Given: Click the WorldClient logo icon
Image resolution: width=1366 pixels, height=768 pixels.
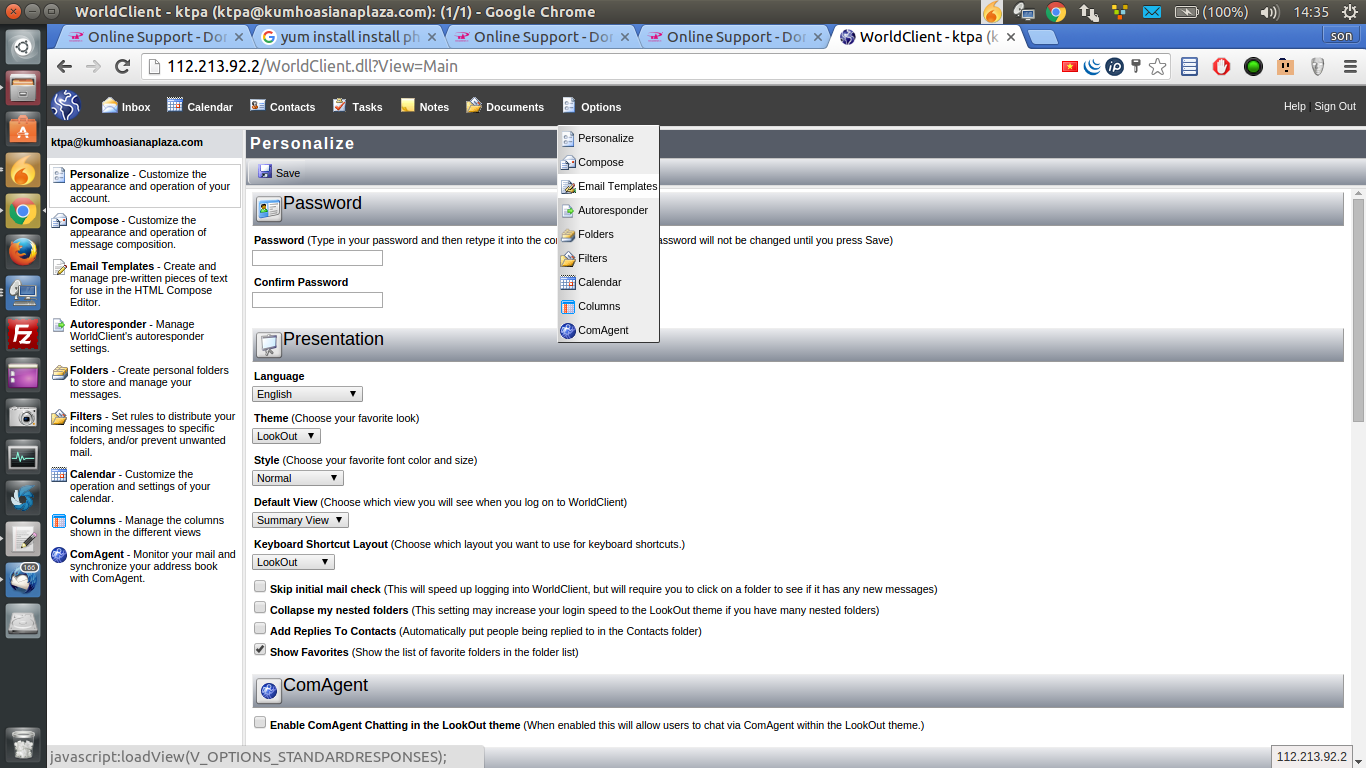Looking at the screenshot, I should pos(66,106).
